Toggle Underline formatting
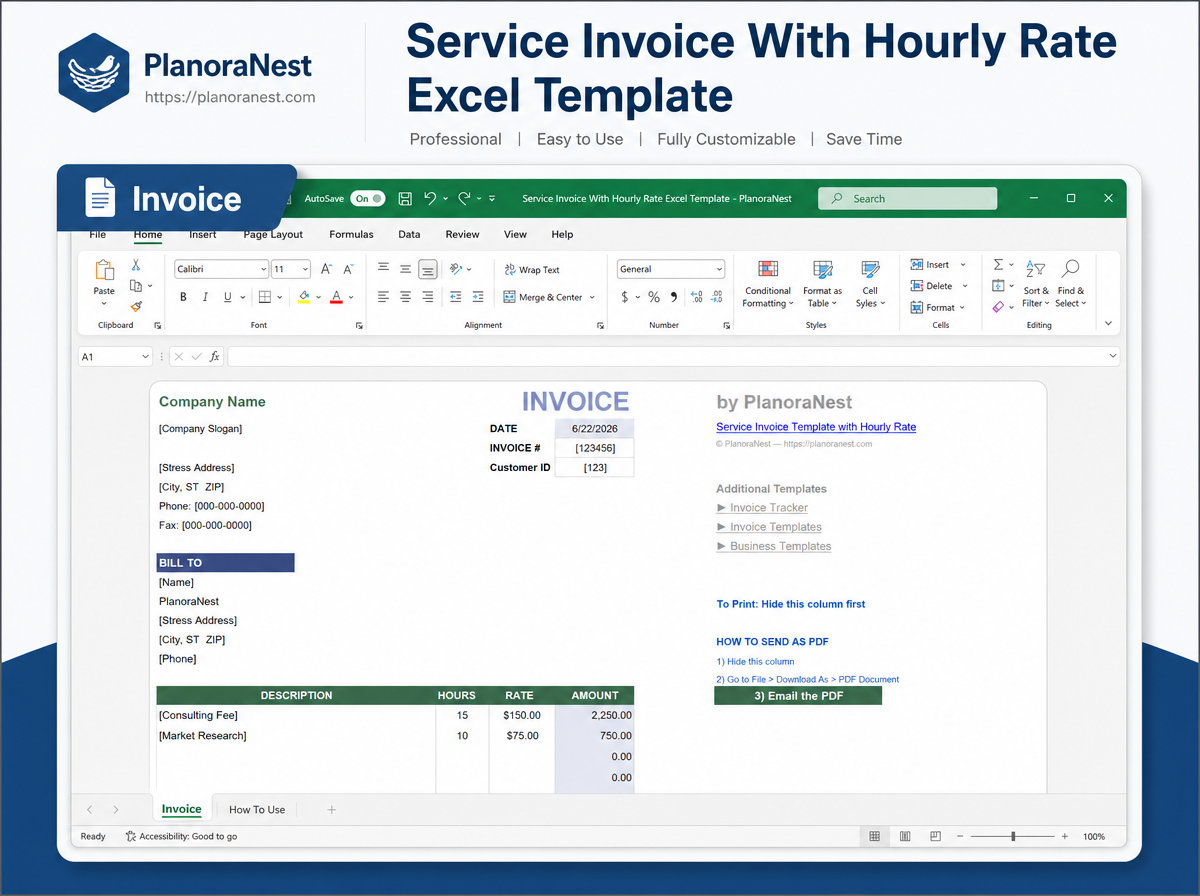The width and height of the screenshot is (1200, 896). pos(228,297)
